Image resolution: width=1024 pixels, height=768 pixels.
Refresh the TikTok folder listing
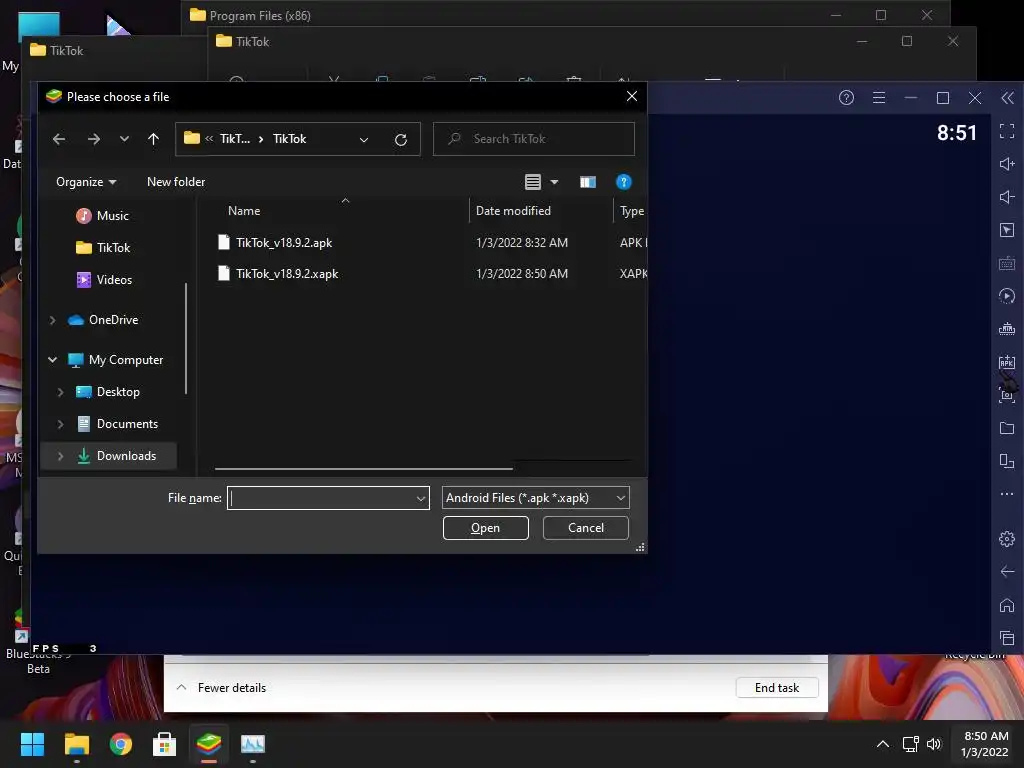(x=401, y=139)
